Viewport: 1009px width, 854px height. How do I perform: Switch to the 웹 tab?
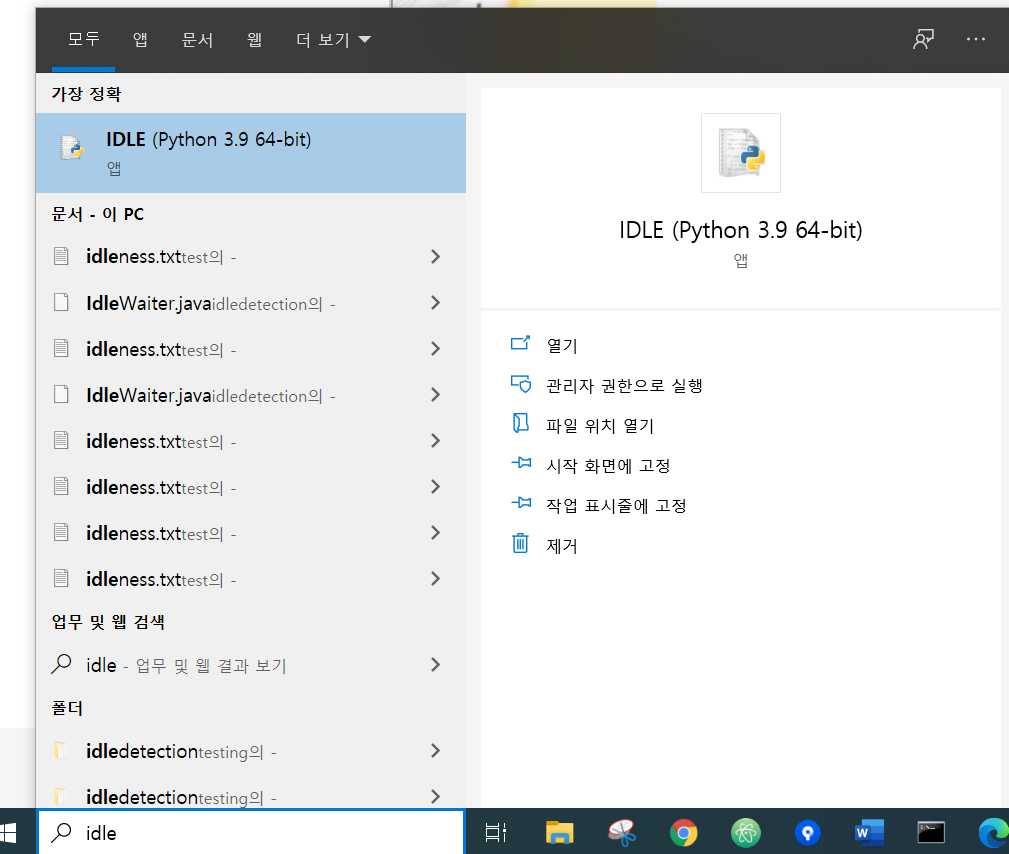click(254, 40)
